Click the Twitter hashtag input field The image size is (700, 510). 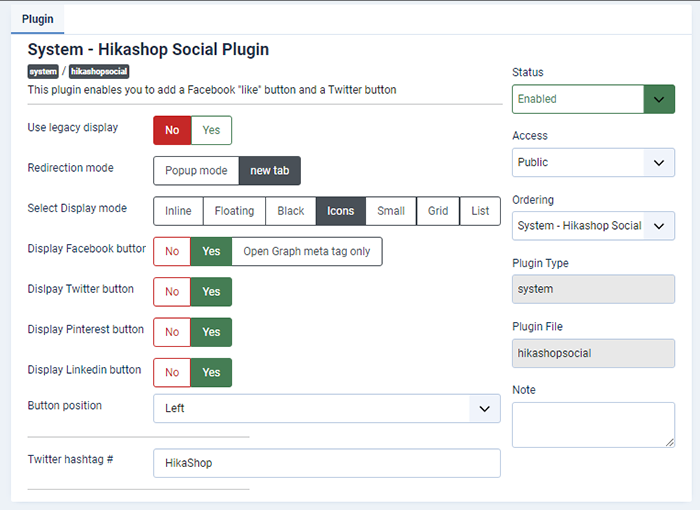(327, 463)
